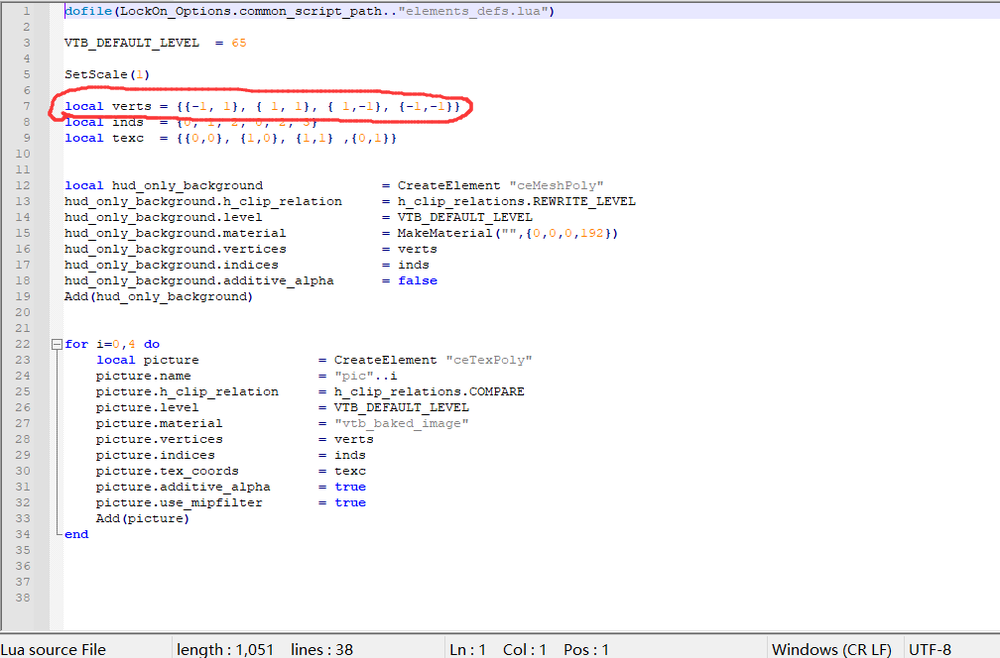
Task: Click 'true' value of additive_alpha line 31
Action: pos(350,487)
